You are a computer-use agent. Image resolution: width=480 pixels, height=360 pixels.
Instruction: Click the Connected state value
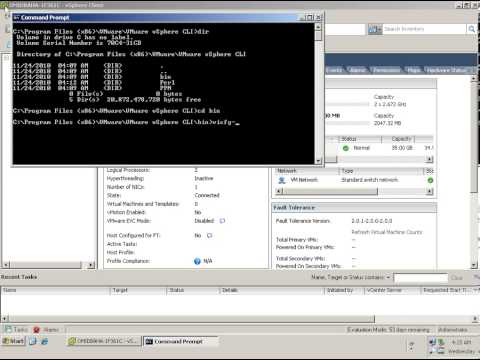(x=207, y=195)
